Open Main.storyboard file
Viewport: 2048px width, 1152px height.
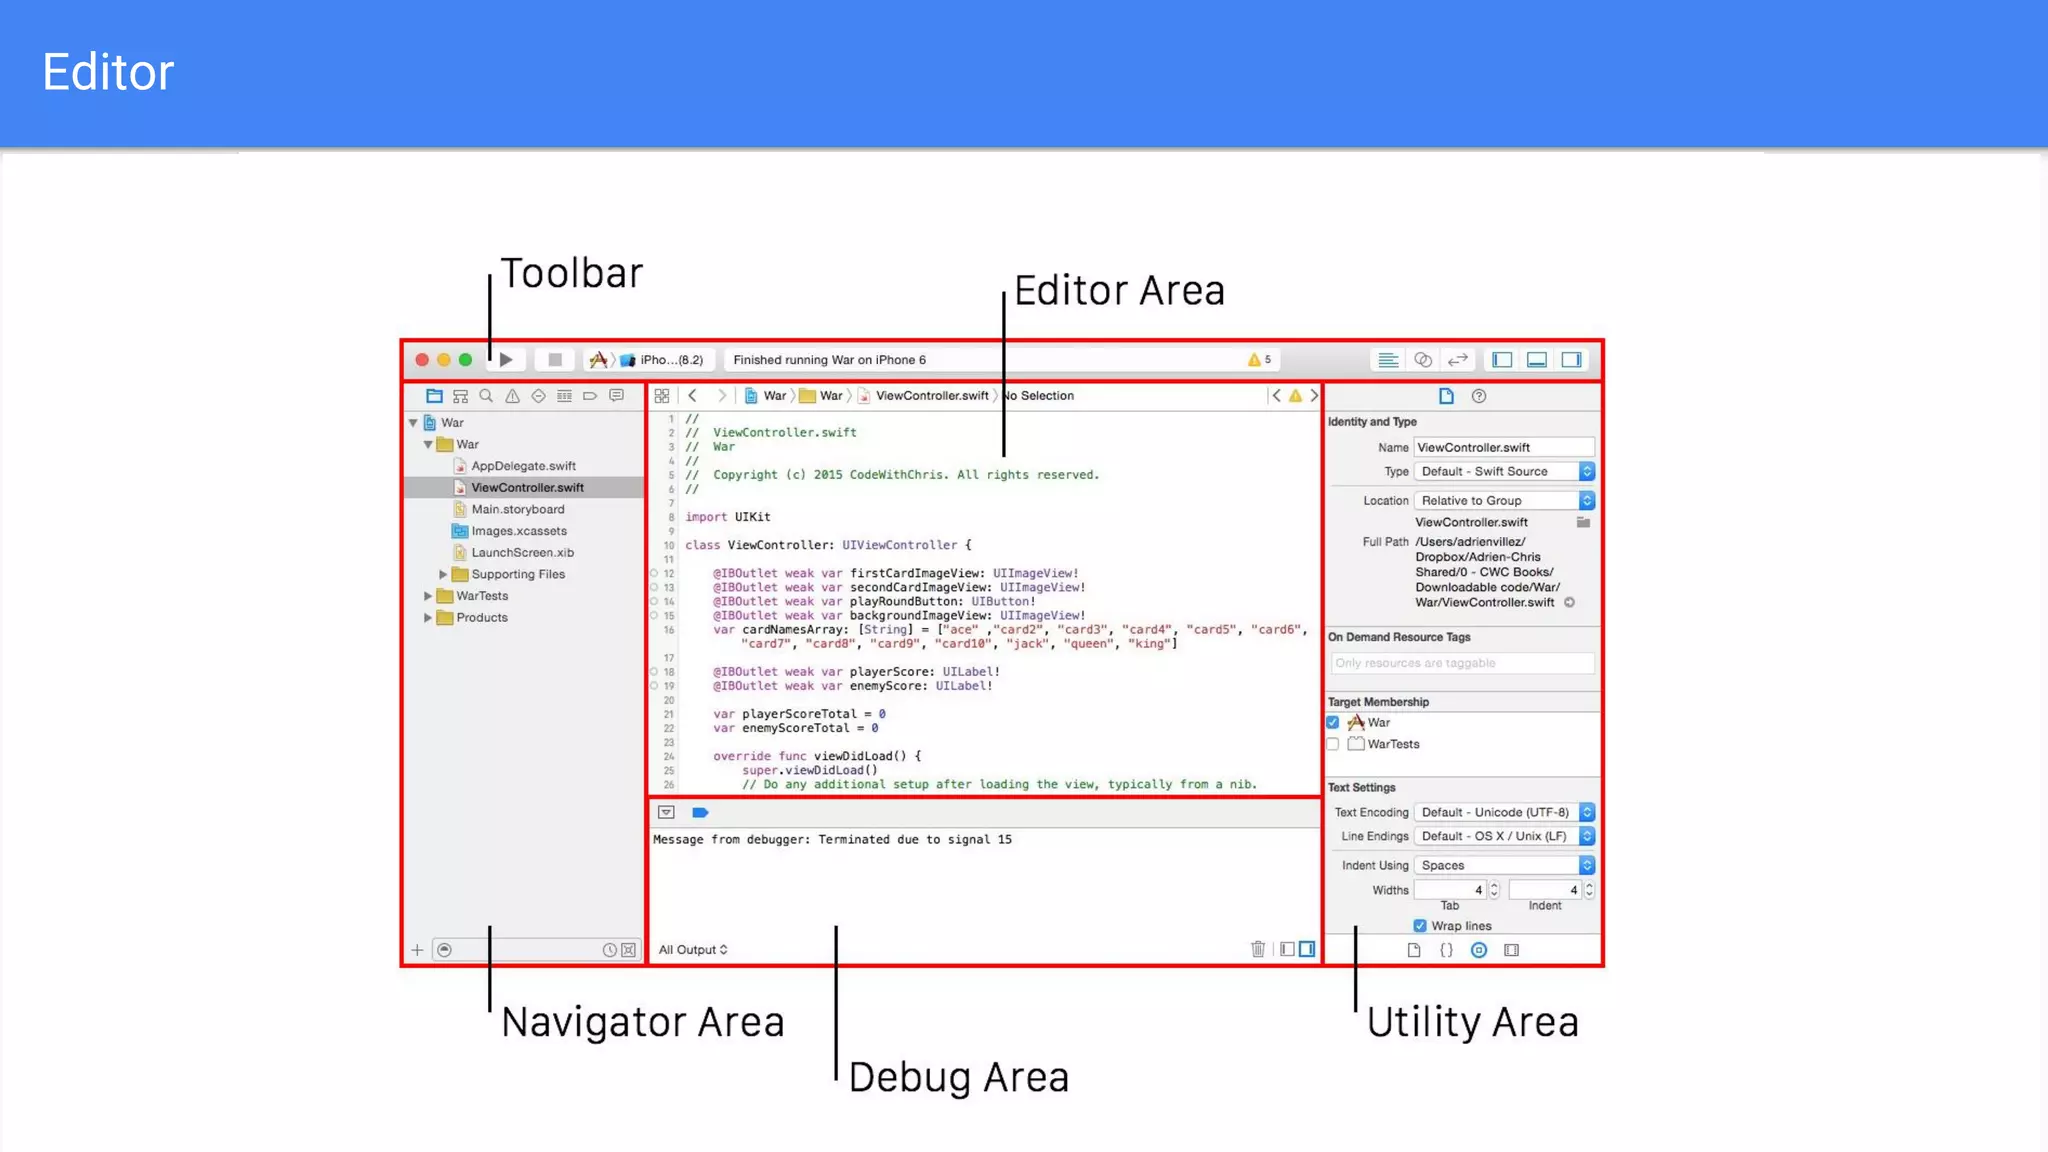click(517, 509)
